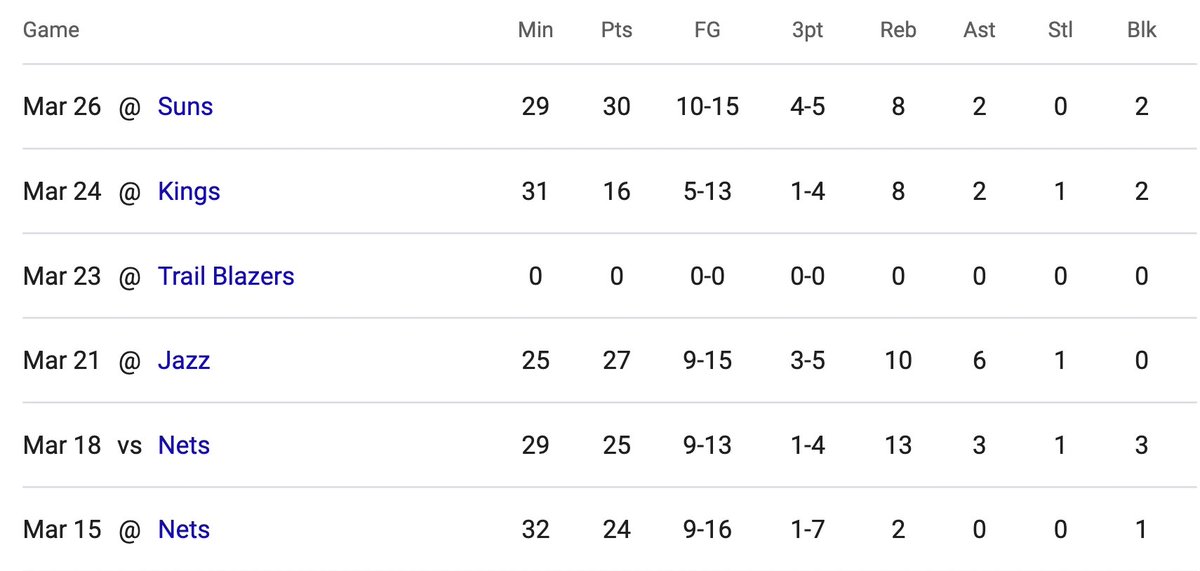Select the Mar 26 game date
Image resolution: width=1200 pixels, height=571 pixels.
pos(62,106)
